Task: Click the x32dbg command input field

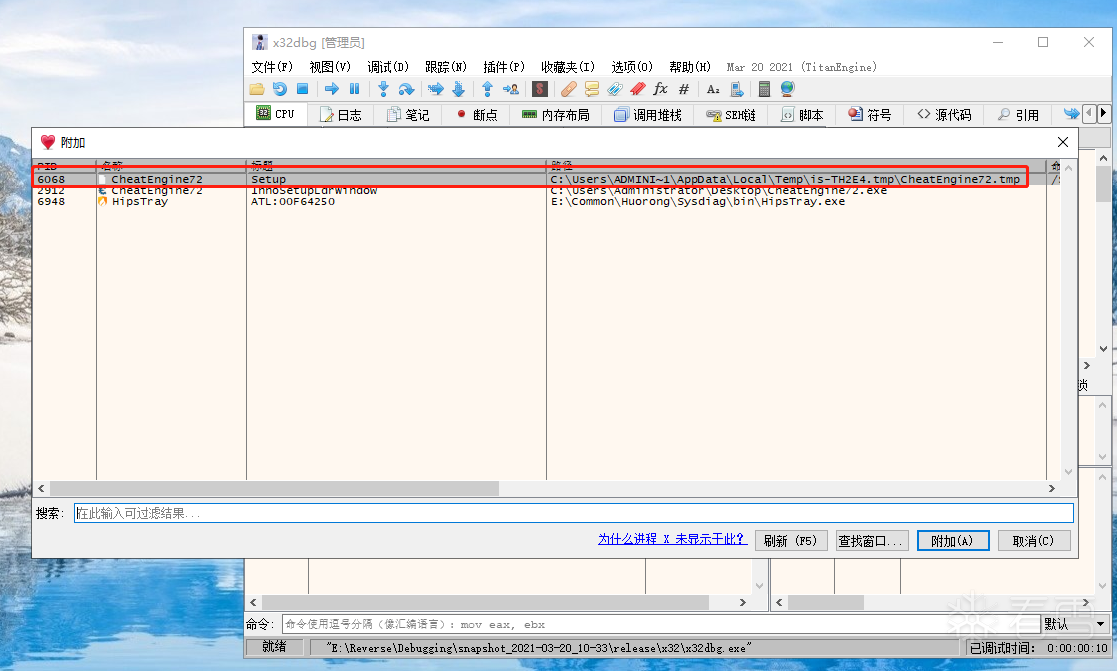Action: (x=660, y=624)
